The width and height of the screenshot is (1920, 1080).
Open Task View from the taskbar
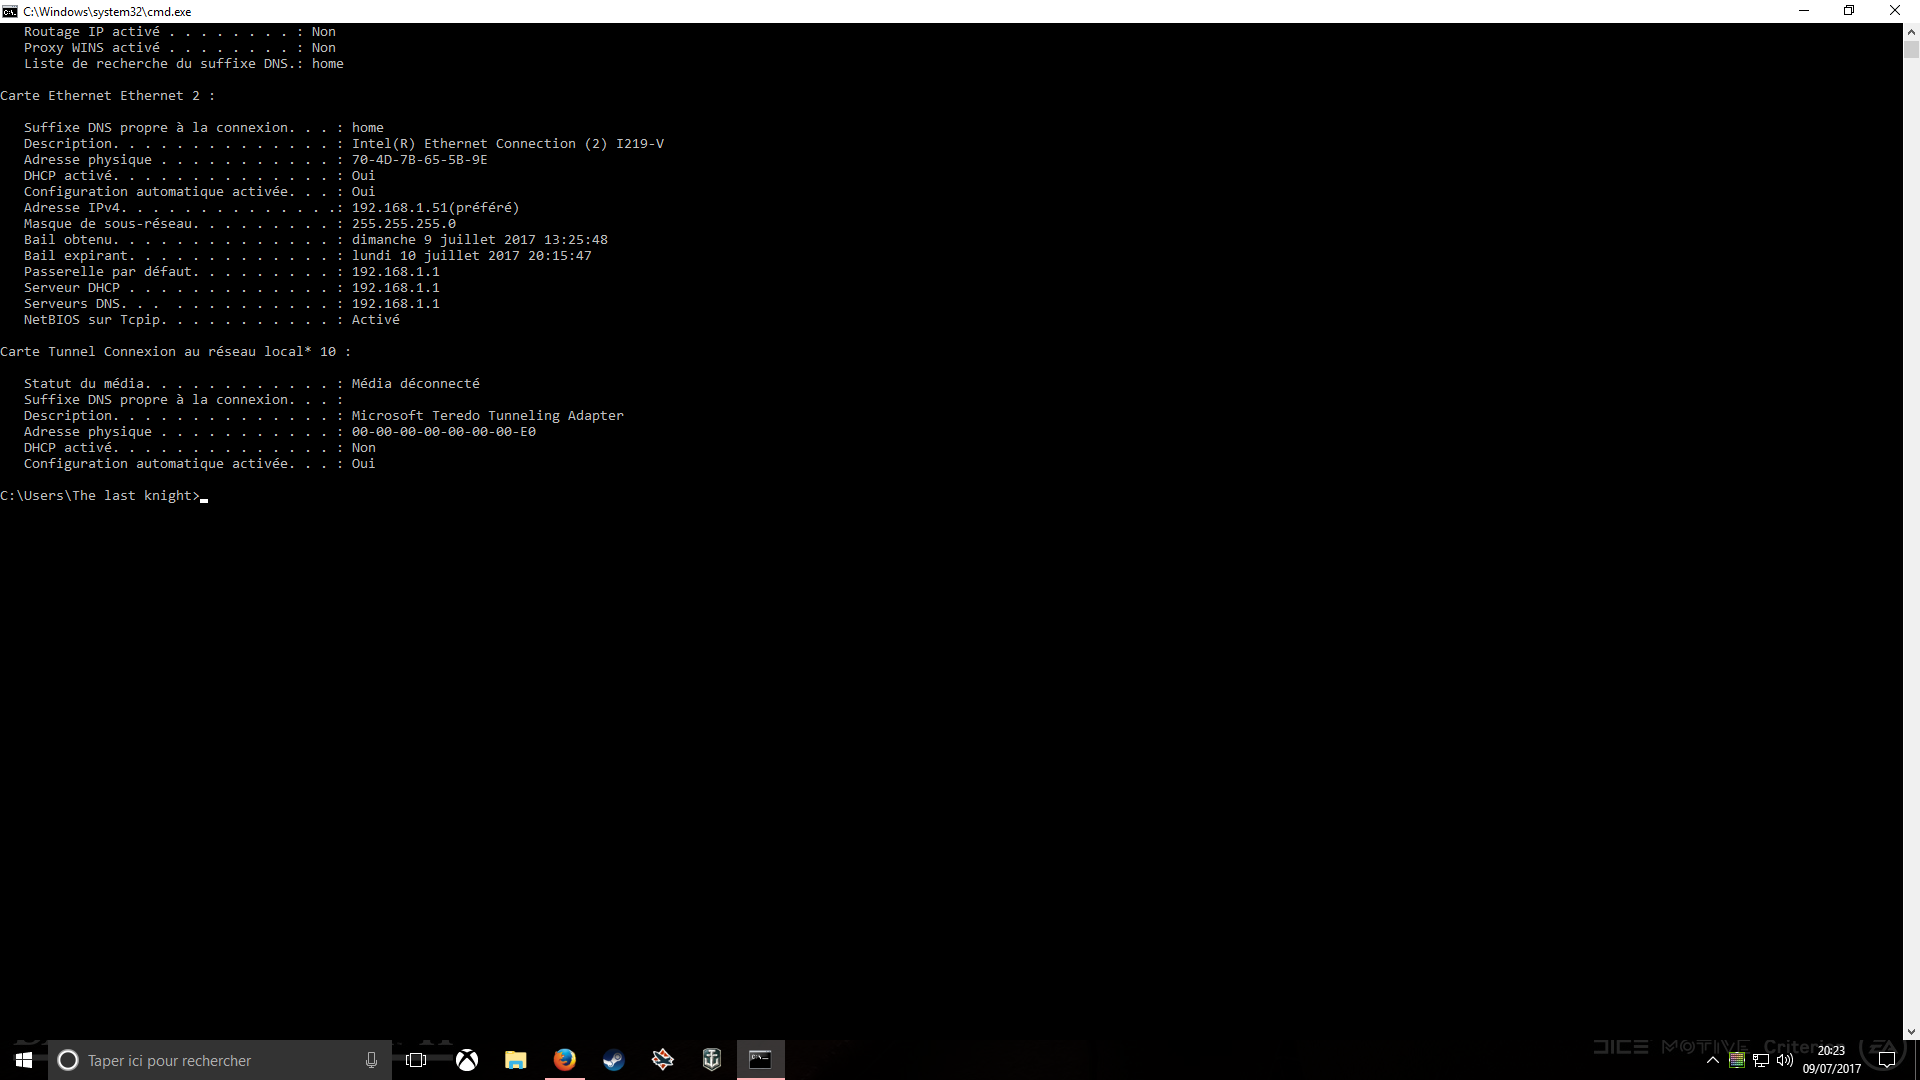click(416, 1060)
